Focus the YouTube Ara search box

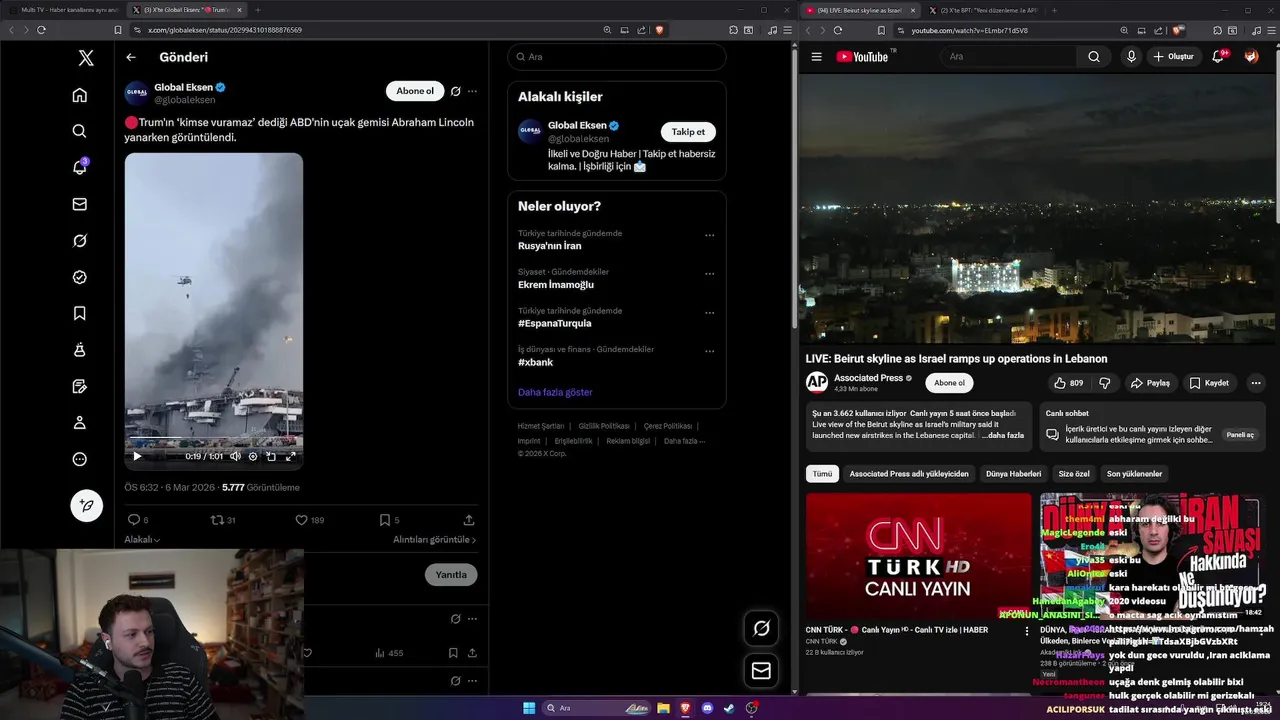(1008, 57)
